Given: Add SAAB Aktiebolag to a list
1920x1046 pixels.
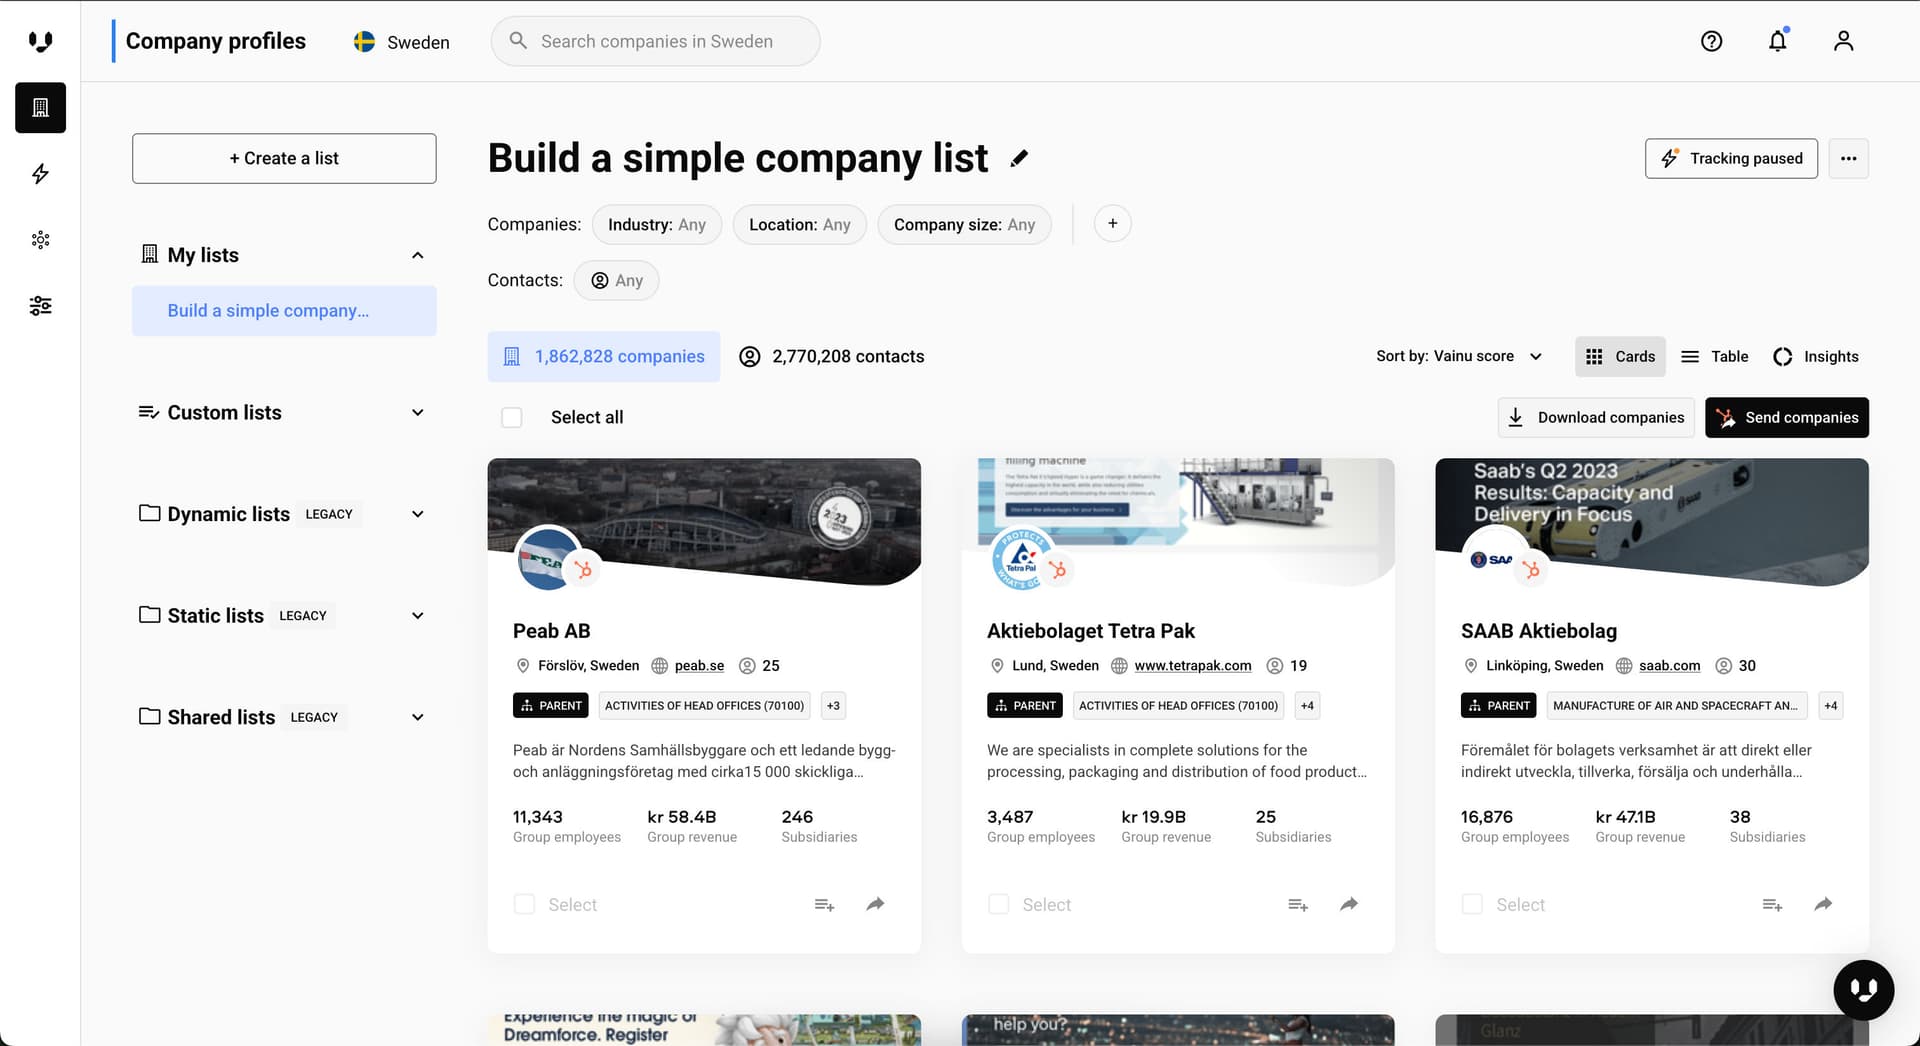Looking at the screenshot, I should point(1772,905).
